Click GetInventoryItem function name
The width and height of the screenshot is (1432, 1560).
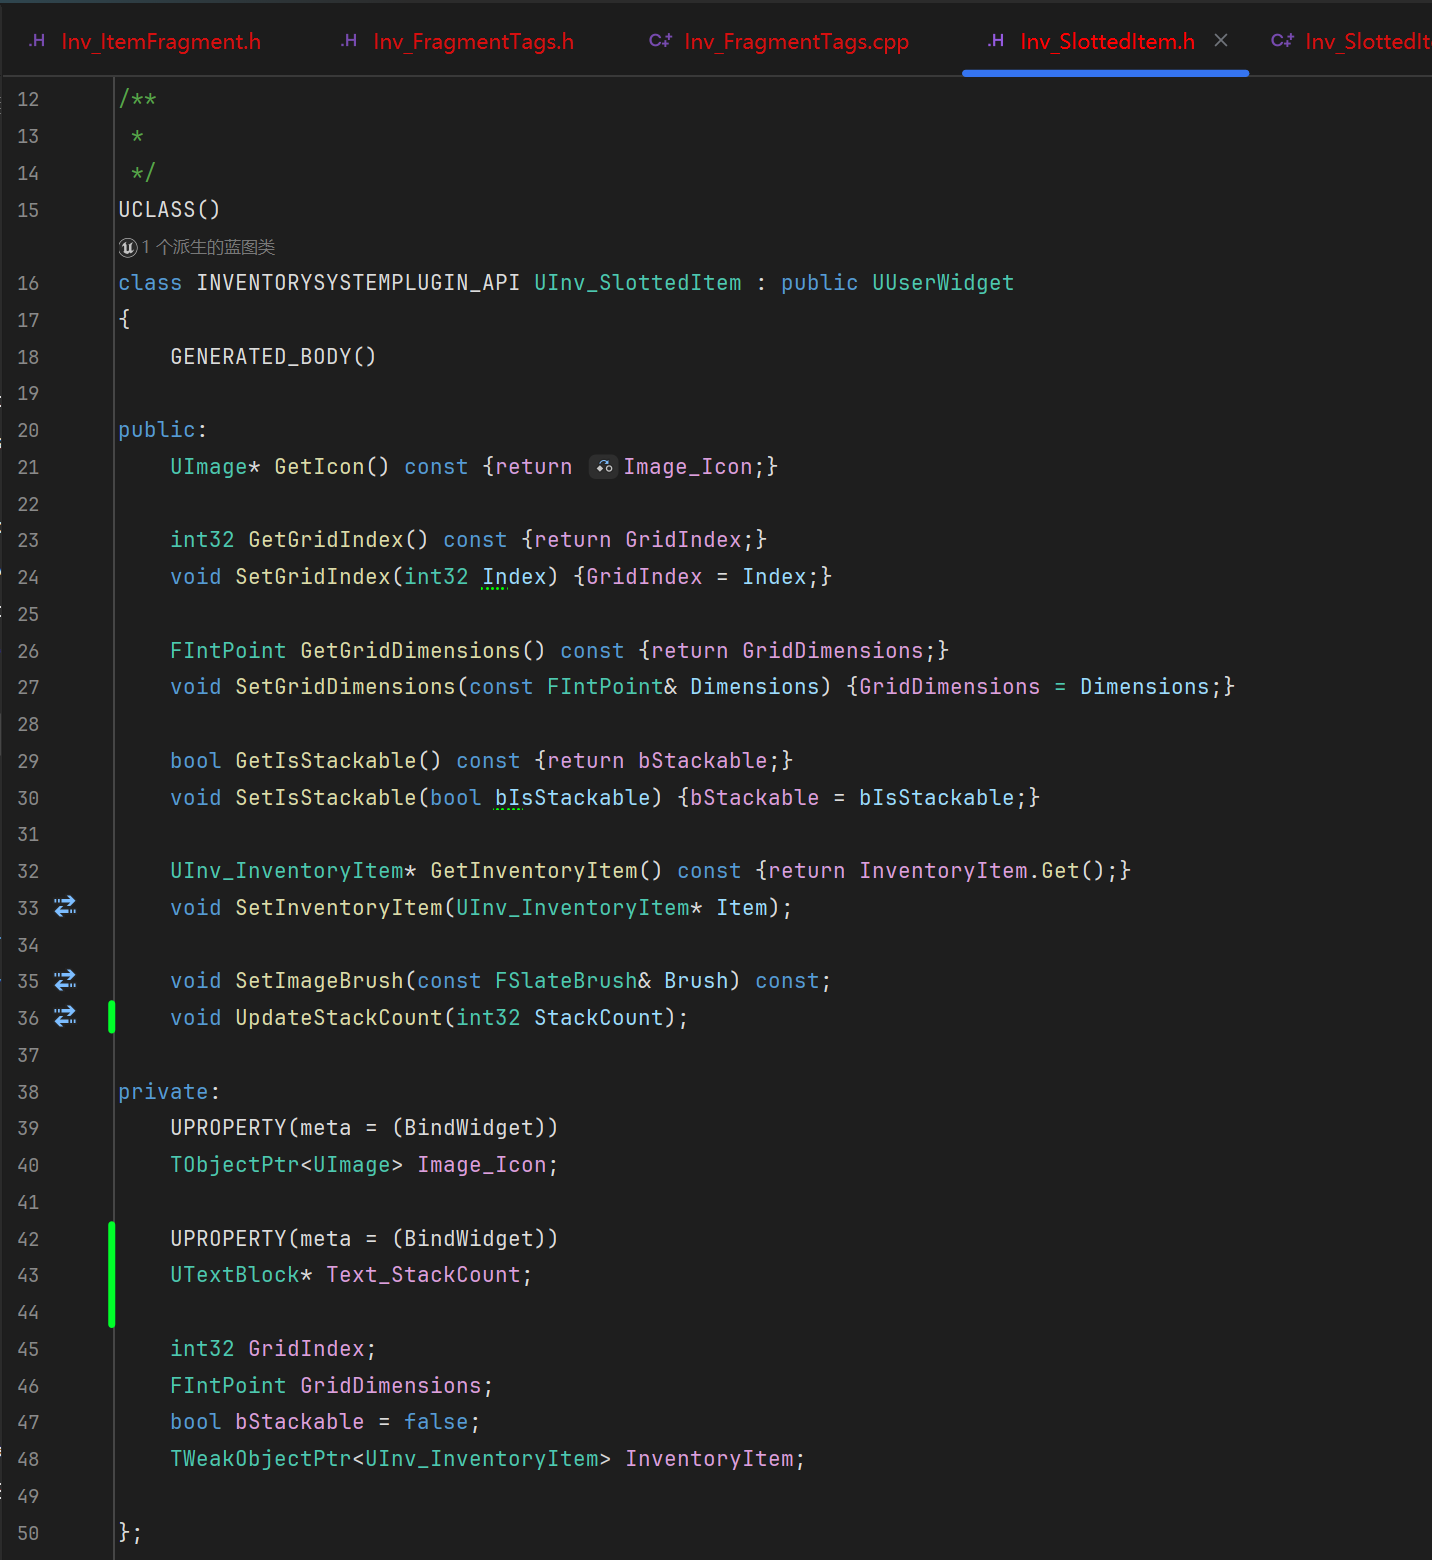534,871
